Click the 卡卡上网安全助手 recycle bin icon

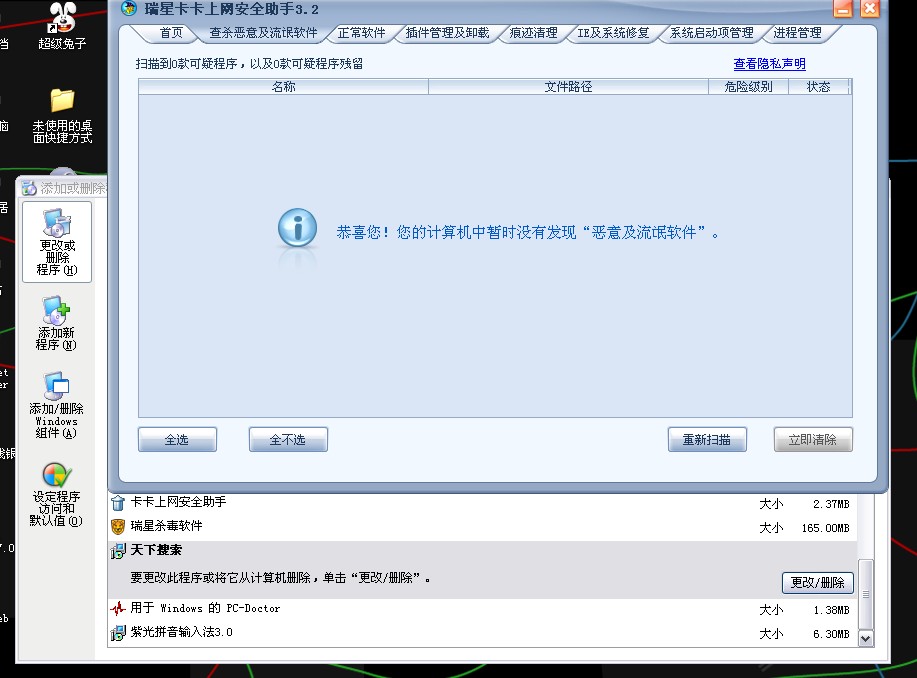point(118,503)
